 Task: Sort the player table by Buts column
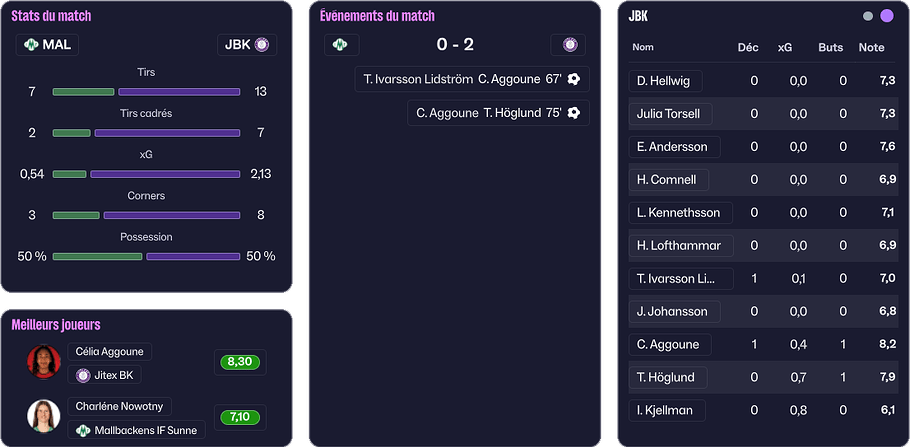[830, 47]
